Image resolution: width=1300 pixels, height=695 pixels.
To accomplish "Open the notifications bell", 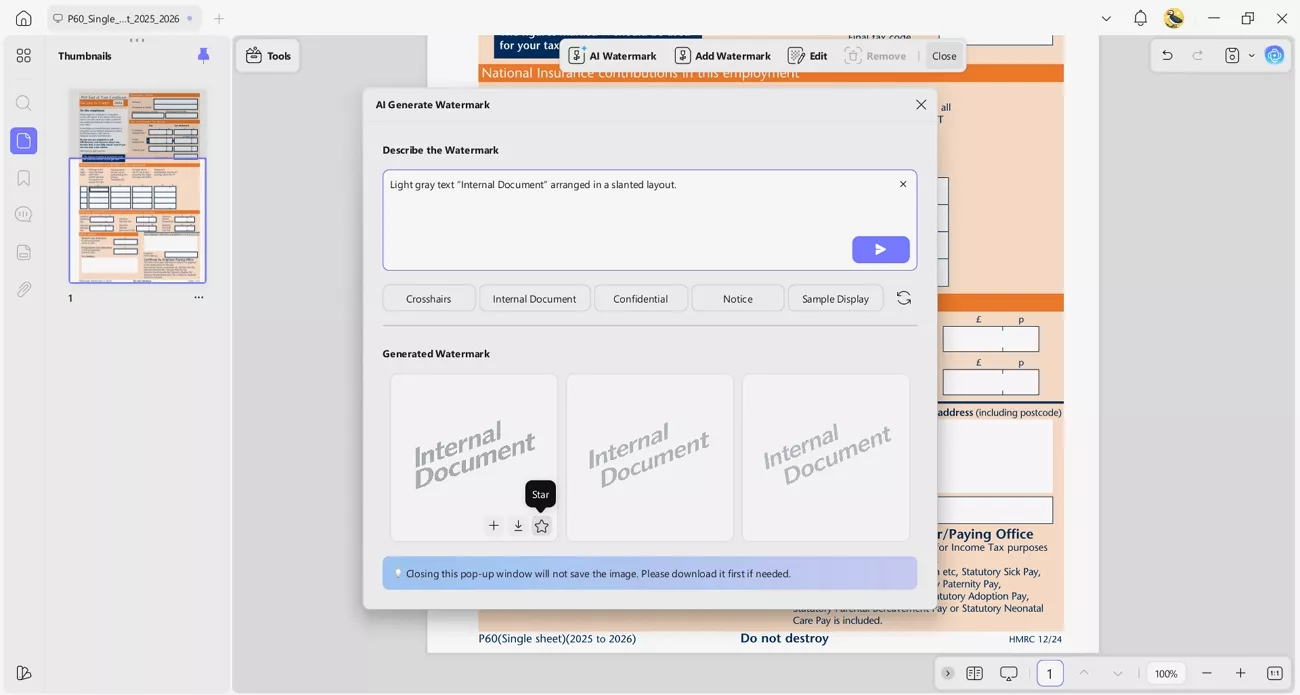I will pyautogui.click(x=1140, y=18).
